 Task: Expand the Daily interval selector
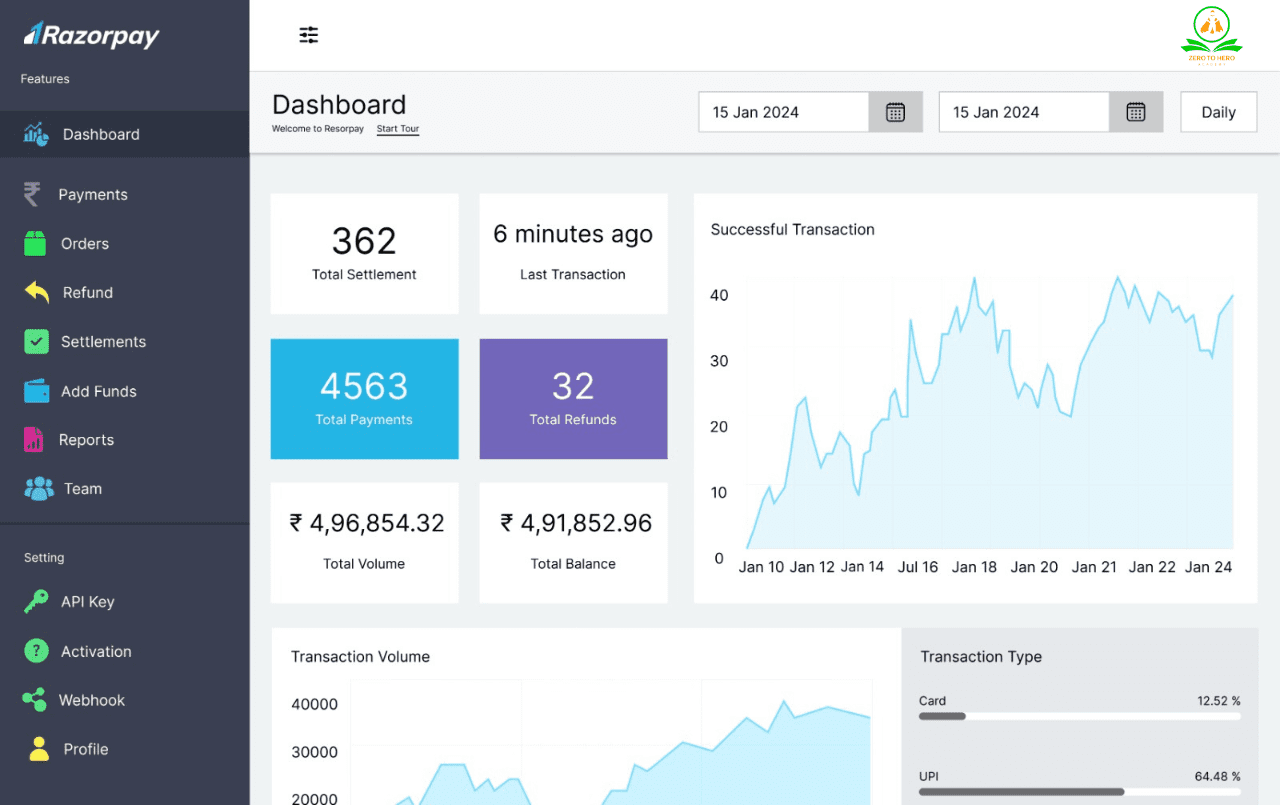pos(1218,112)
